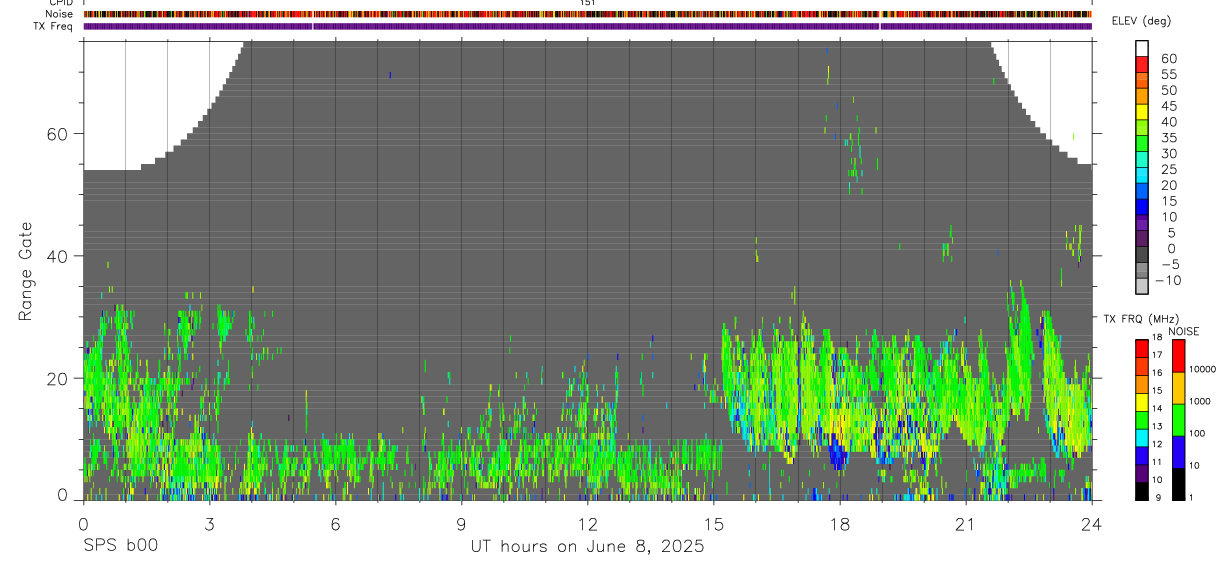Click the multicolored Noise strip above the plot
The image size is (1228, 567).
coord(588,14)
